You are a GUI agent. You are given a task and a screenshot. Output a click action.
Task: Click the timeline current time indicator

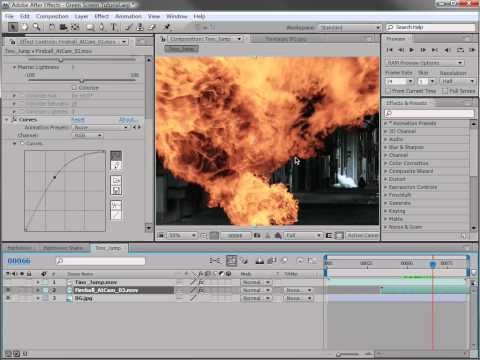(x=433, y=264)
